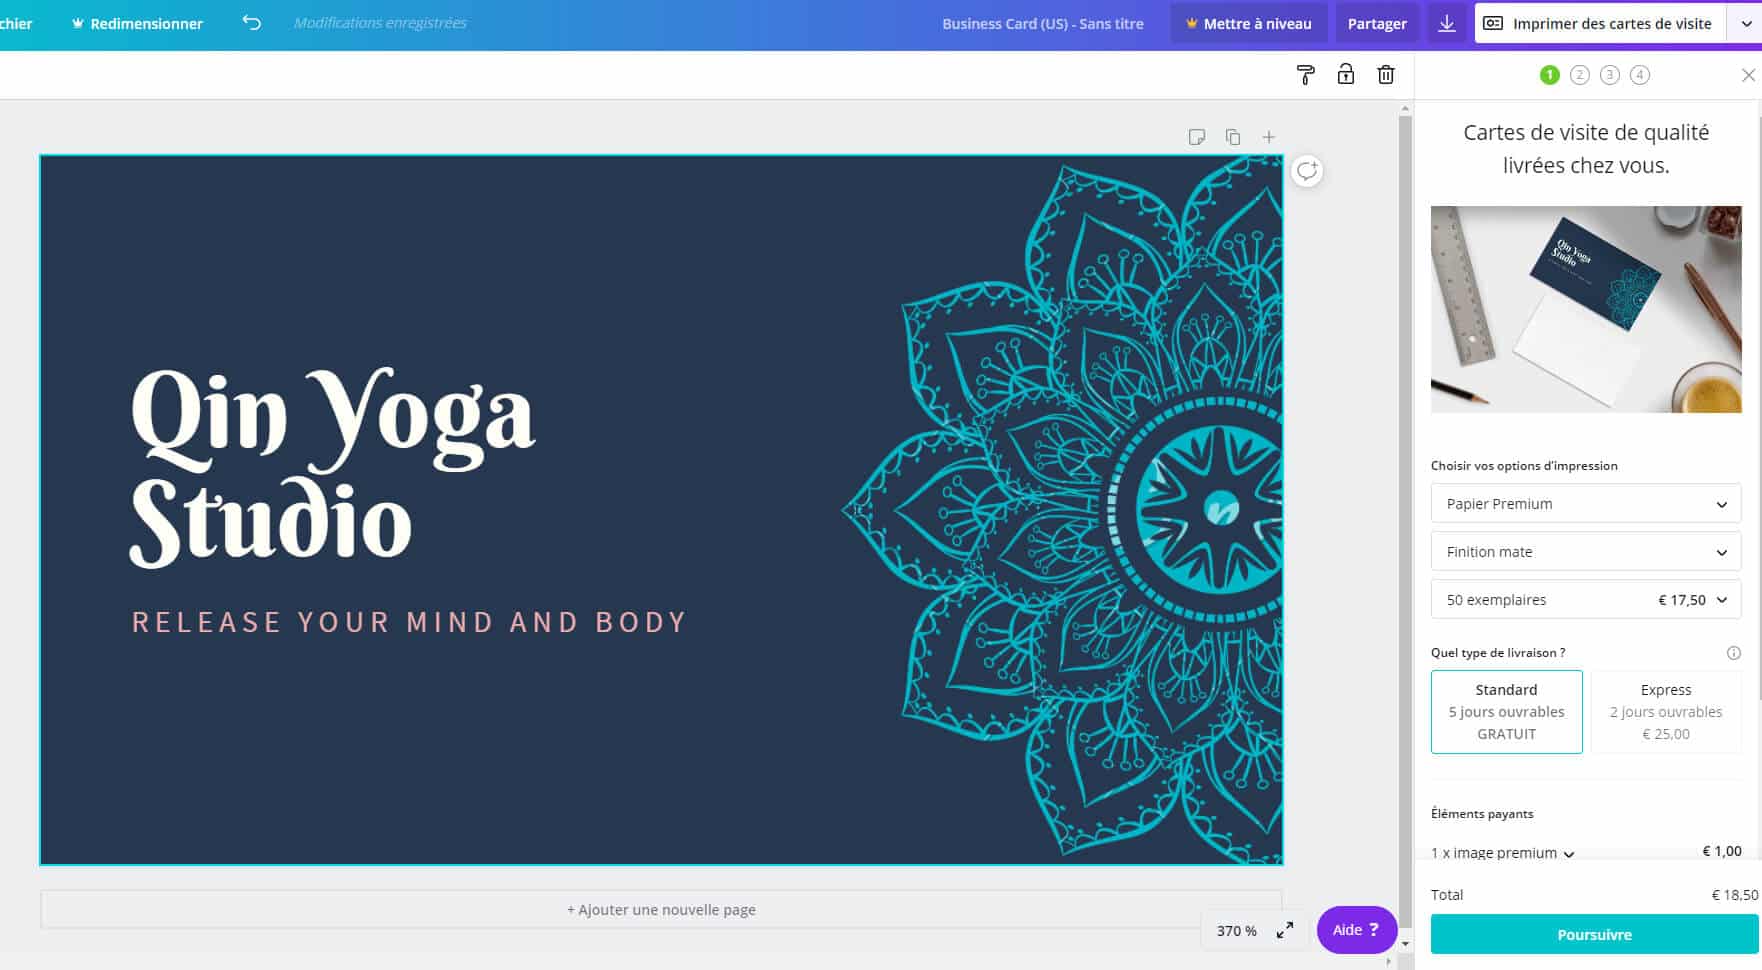1762x970 pixels.
Task: Expand the 1 x image premium details
Action: pos(1503,853)
